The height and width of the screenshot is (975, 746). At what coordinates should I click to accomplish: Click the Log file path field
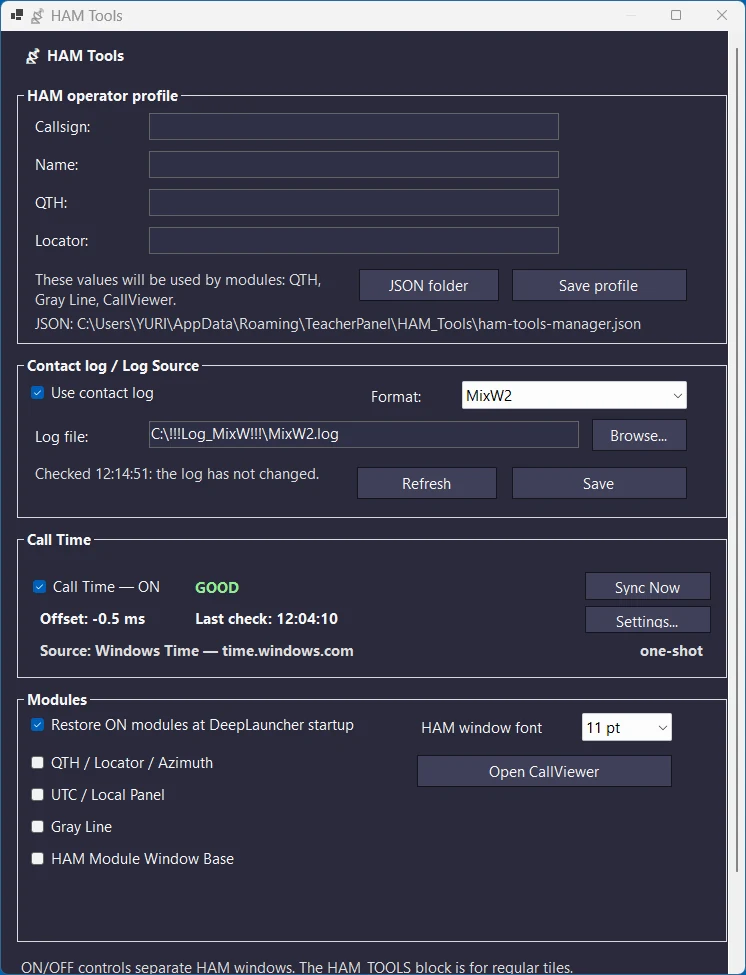(x=364, y=434)
